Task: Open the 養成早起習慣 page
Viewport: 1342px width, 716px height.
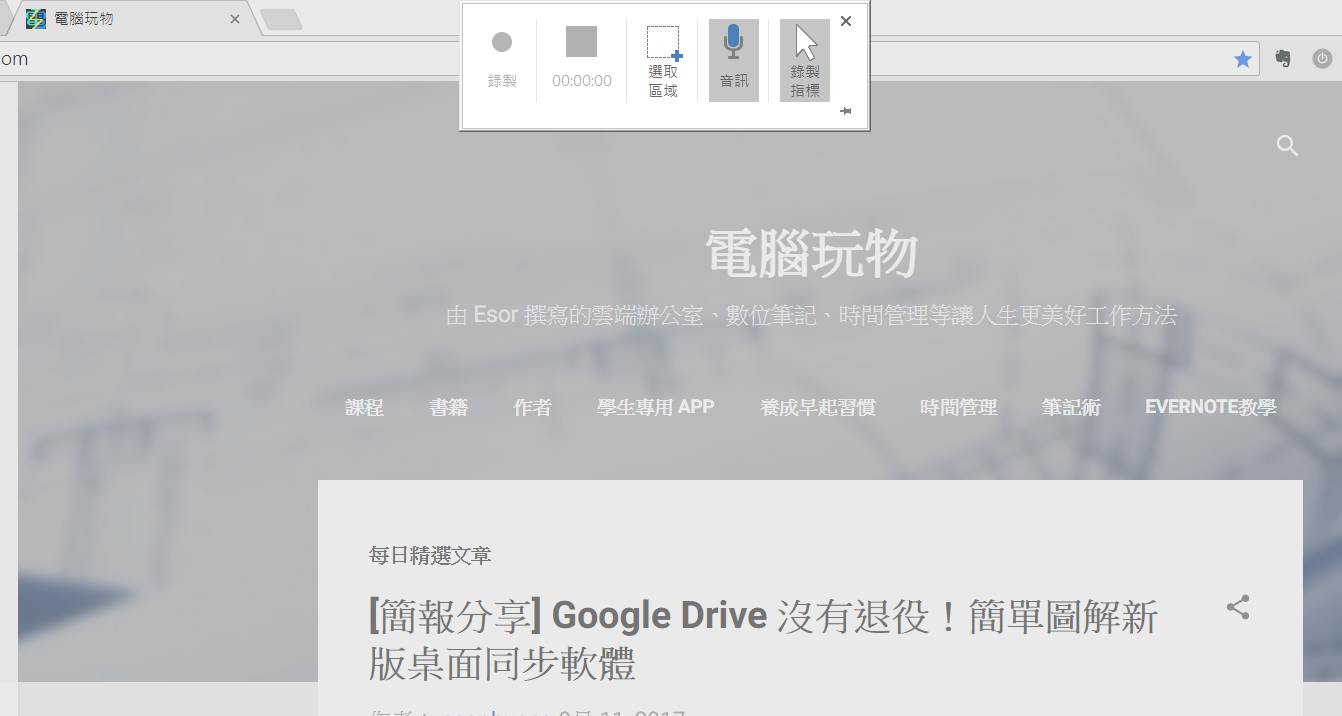Action: coord(818,407)
